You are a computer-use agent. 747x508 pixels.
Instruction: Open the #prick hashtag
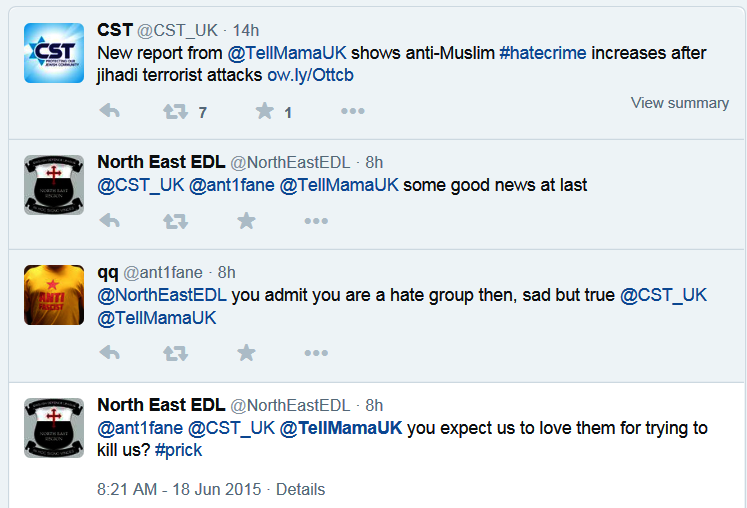coord(179,450)
